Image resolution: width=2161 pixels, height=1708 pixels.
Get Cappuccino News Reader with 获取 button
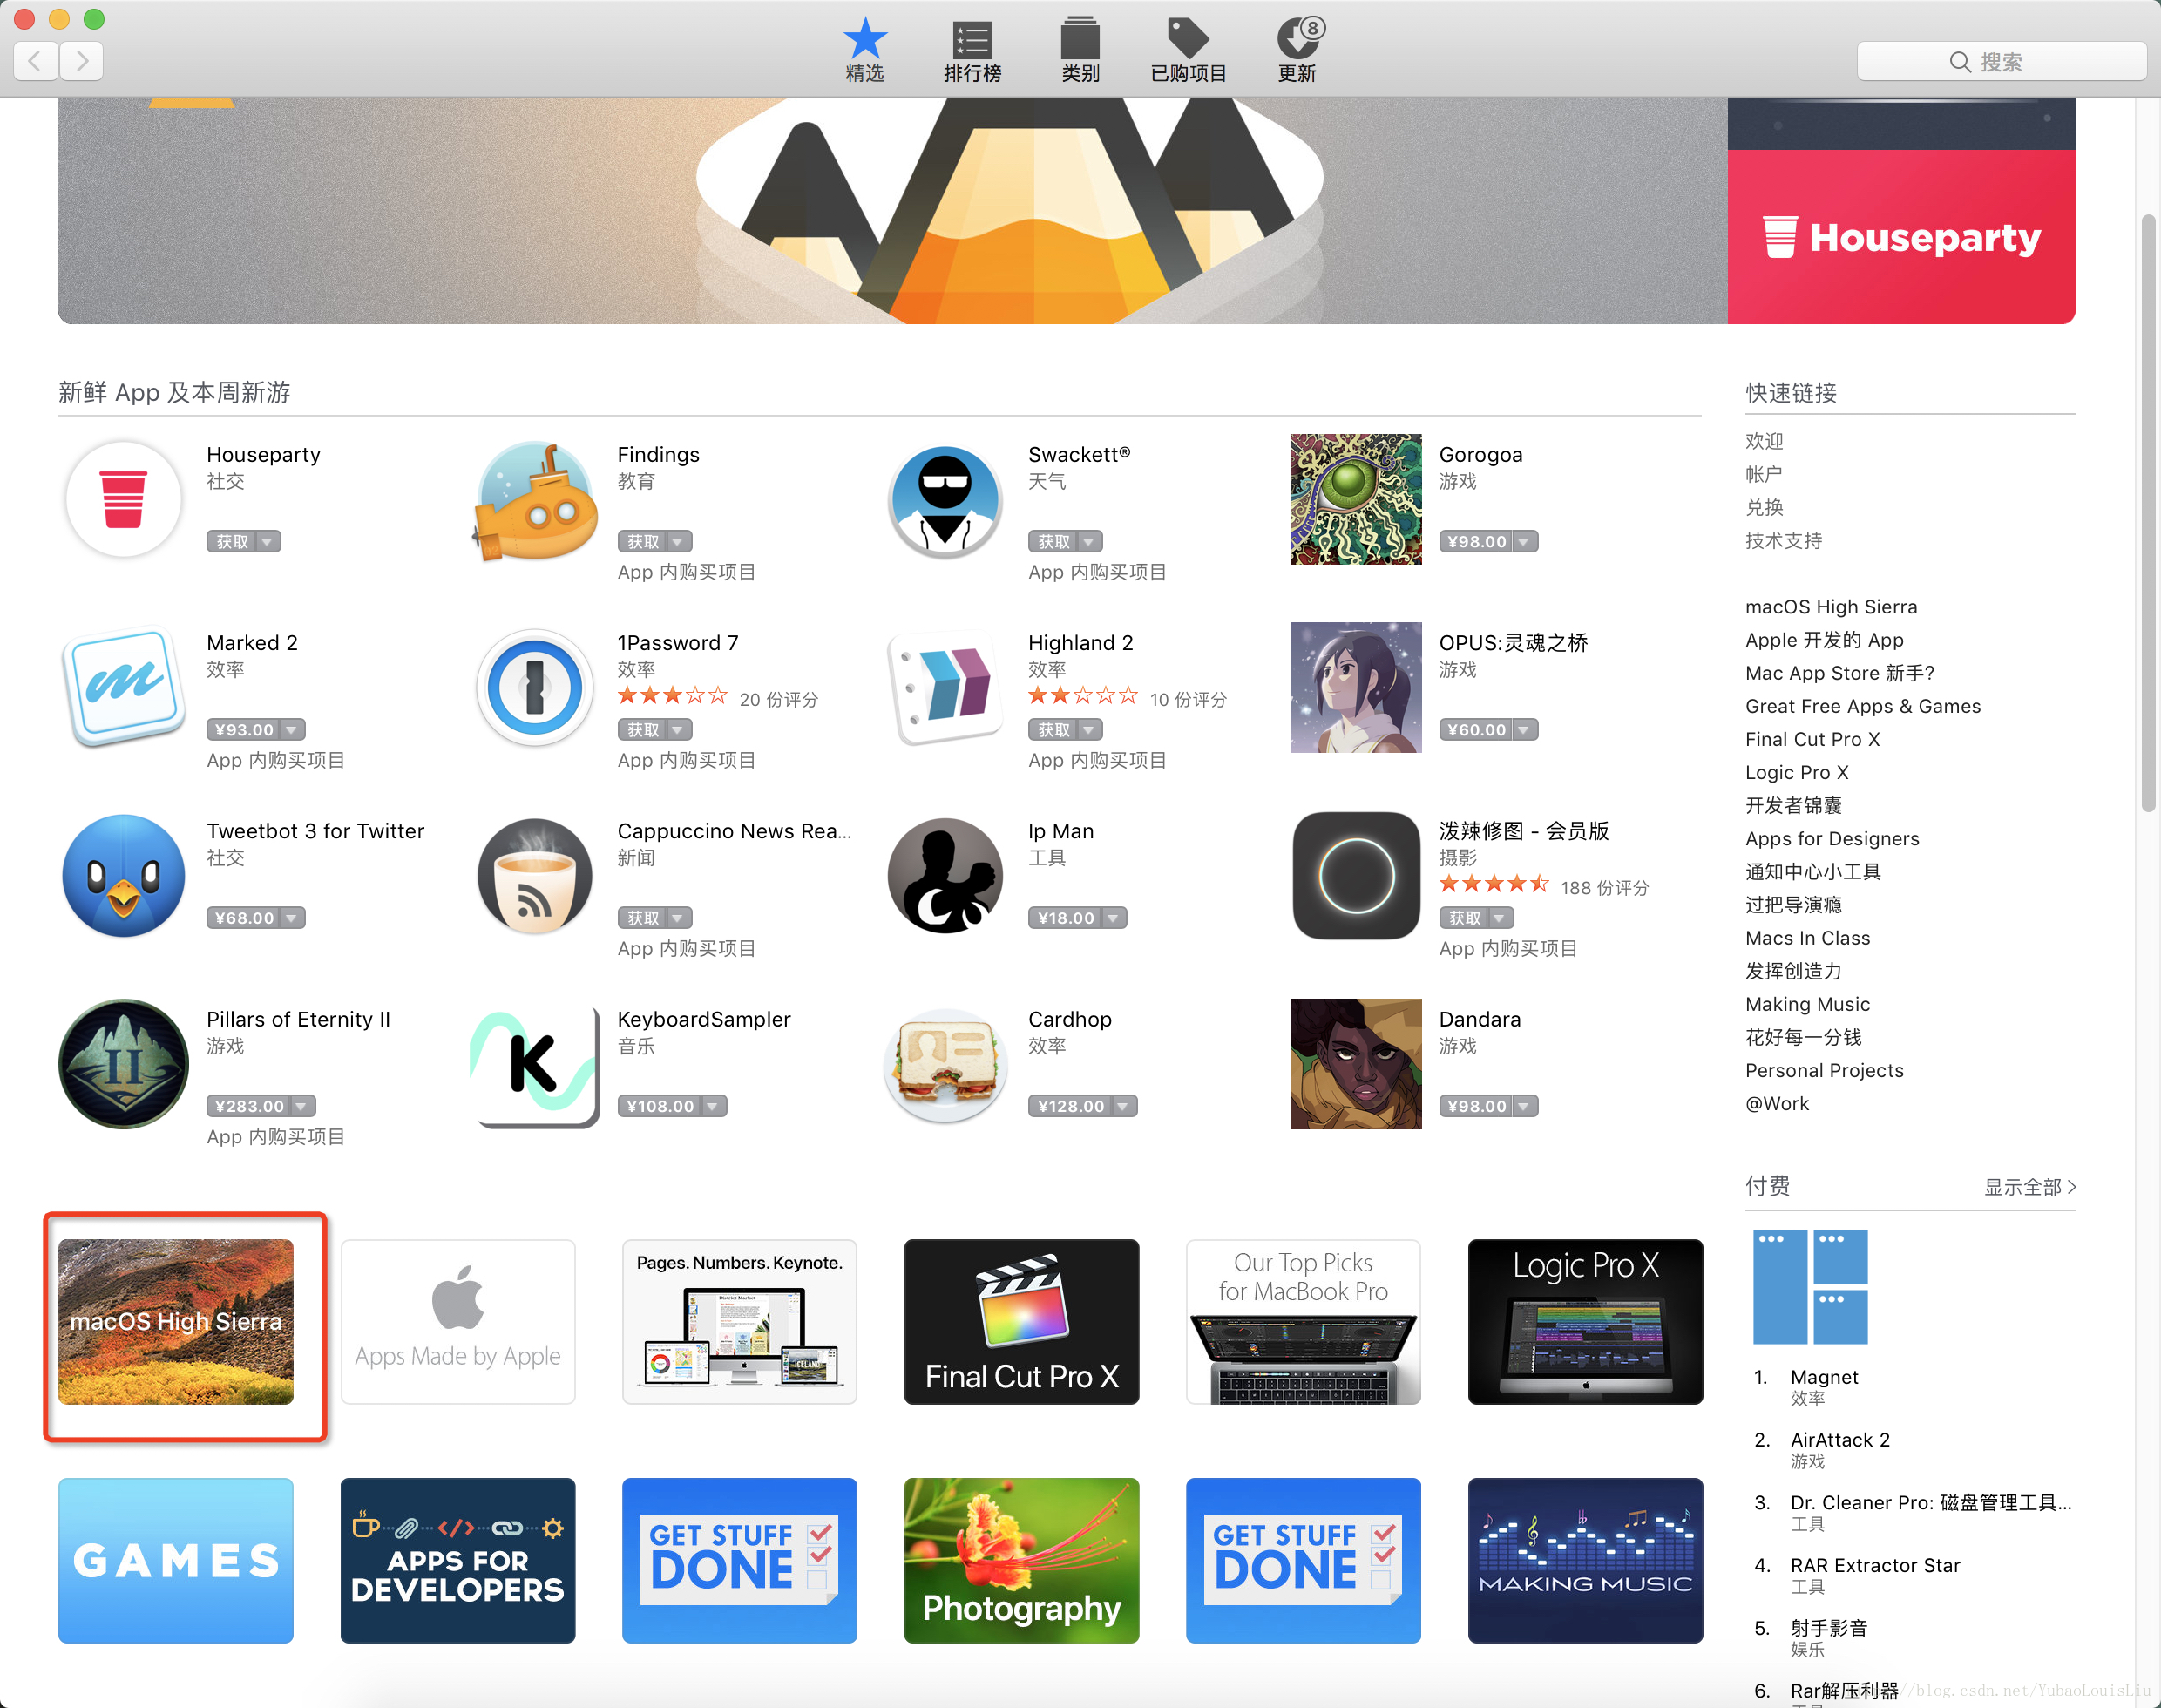tap(643, 918)
